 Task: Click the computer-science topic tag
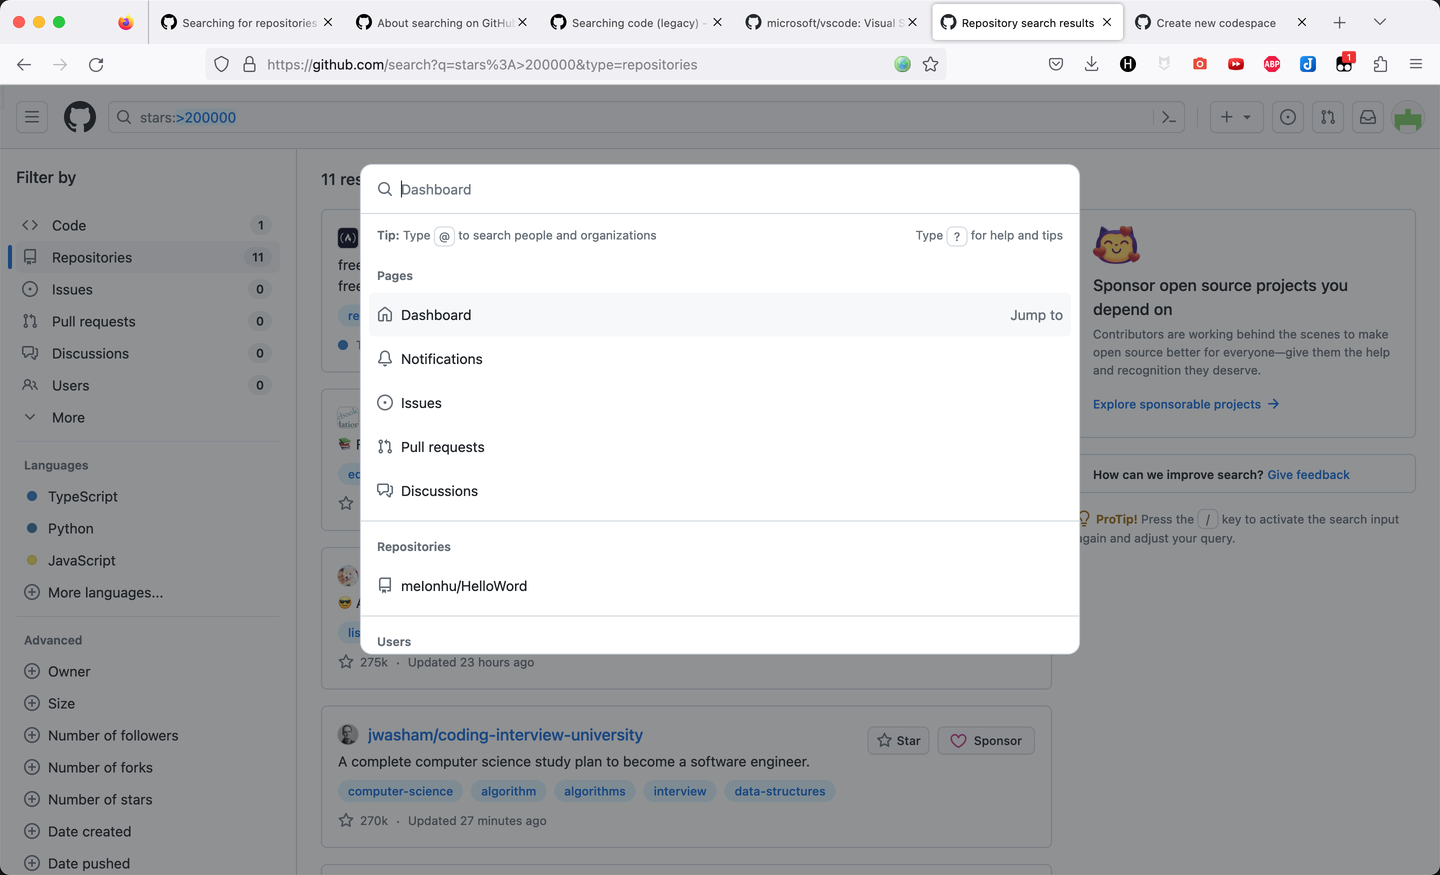[x=400, y=791]
